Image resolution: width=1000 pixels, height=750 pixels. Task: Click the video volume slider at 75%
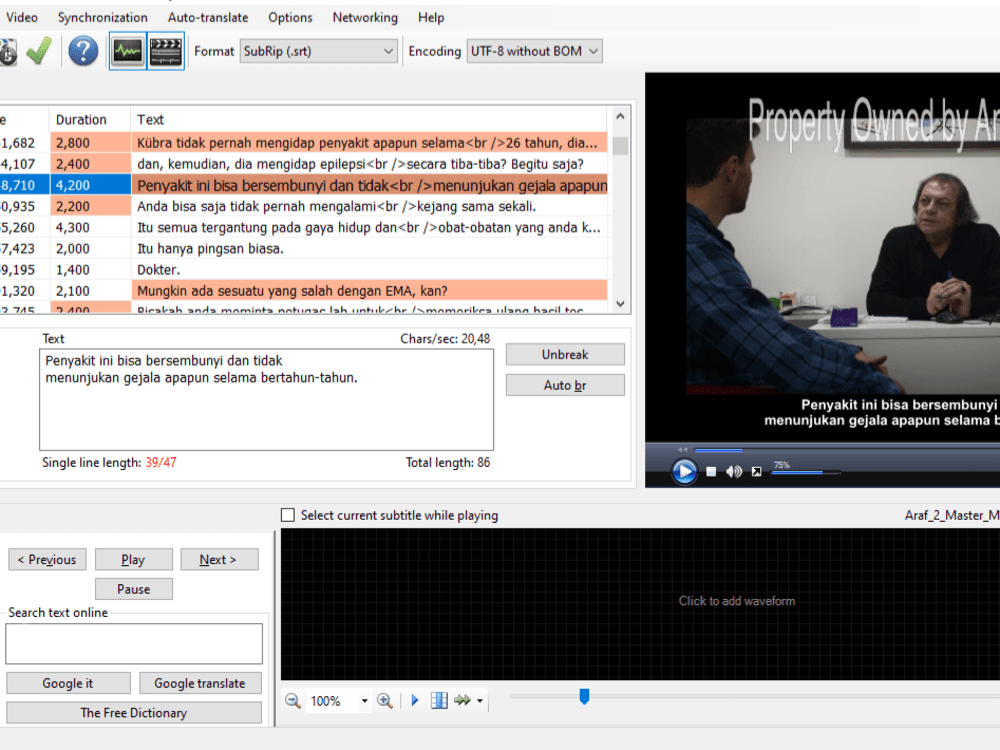[x=805, y=473]
